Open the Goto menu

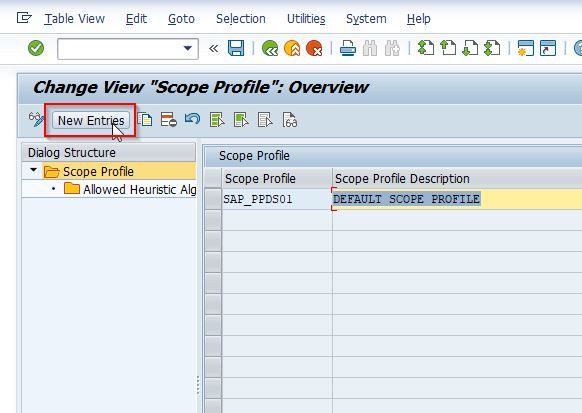click(x=181, y=19)
